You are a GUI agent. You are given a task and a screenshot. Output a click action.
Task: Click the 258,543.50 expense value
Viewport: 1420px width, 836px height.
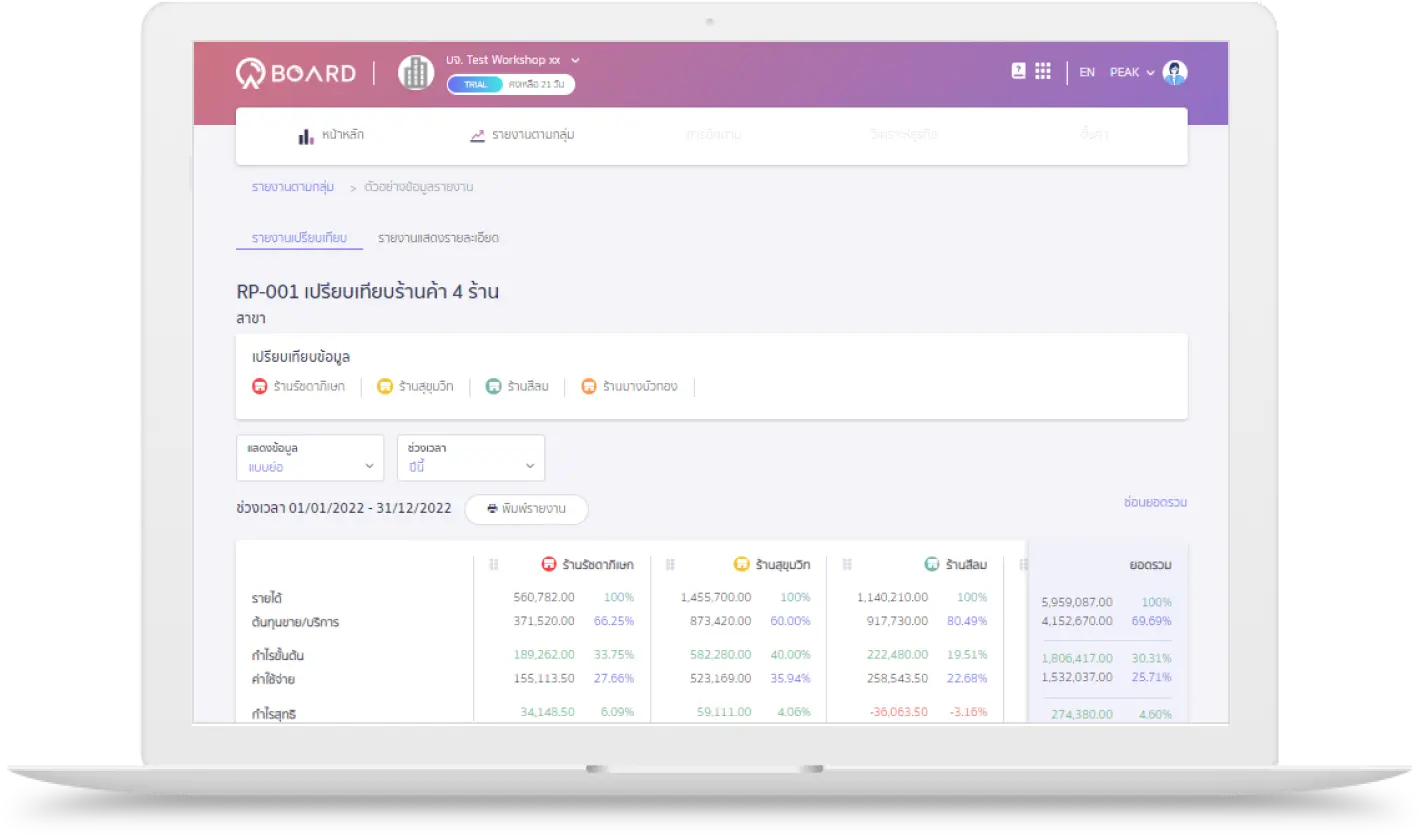(x=897, y=679)
